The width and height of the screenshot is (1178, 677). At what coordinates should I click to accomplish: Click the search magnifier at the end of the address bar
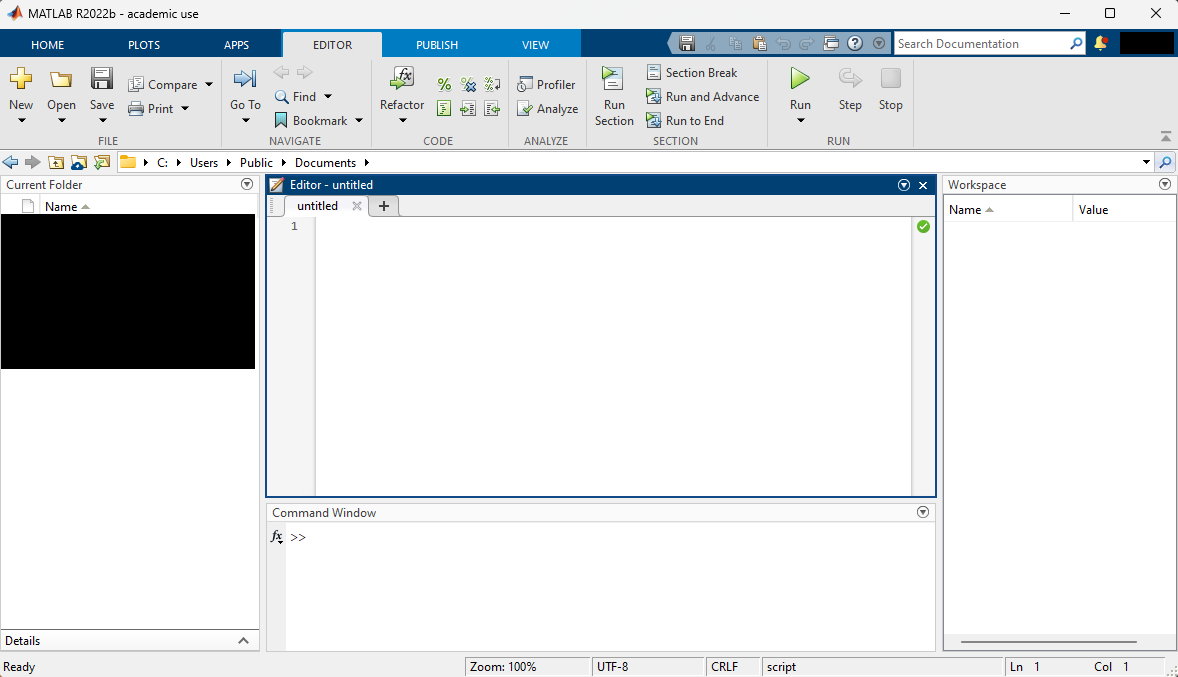point(1165,162)
